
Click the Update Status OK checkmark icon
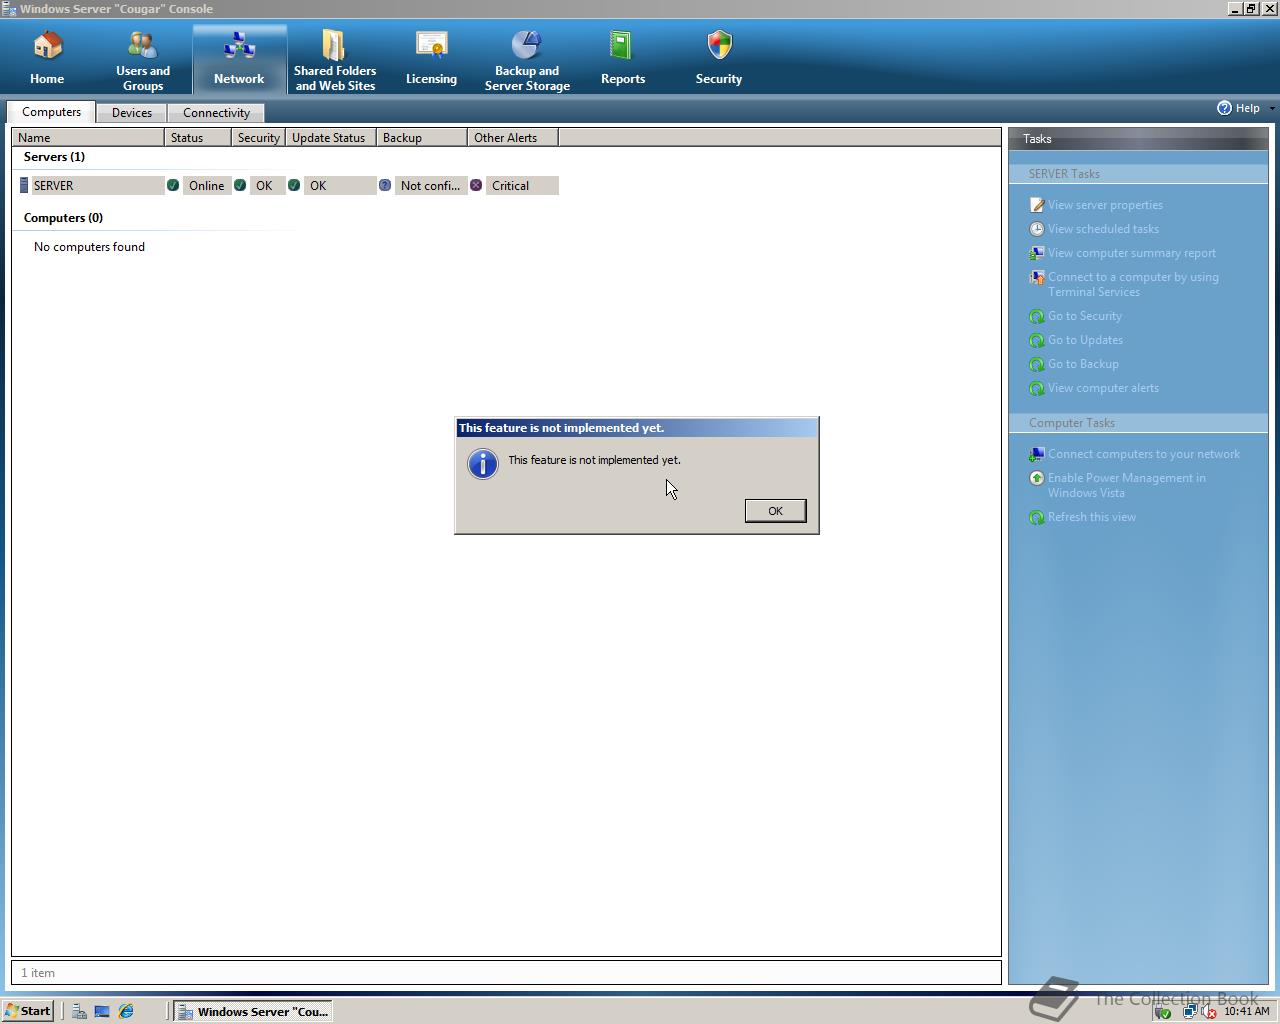[x=294, y=185]
